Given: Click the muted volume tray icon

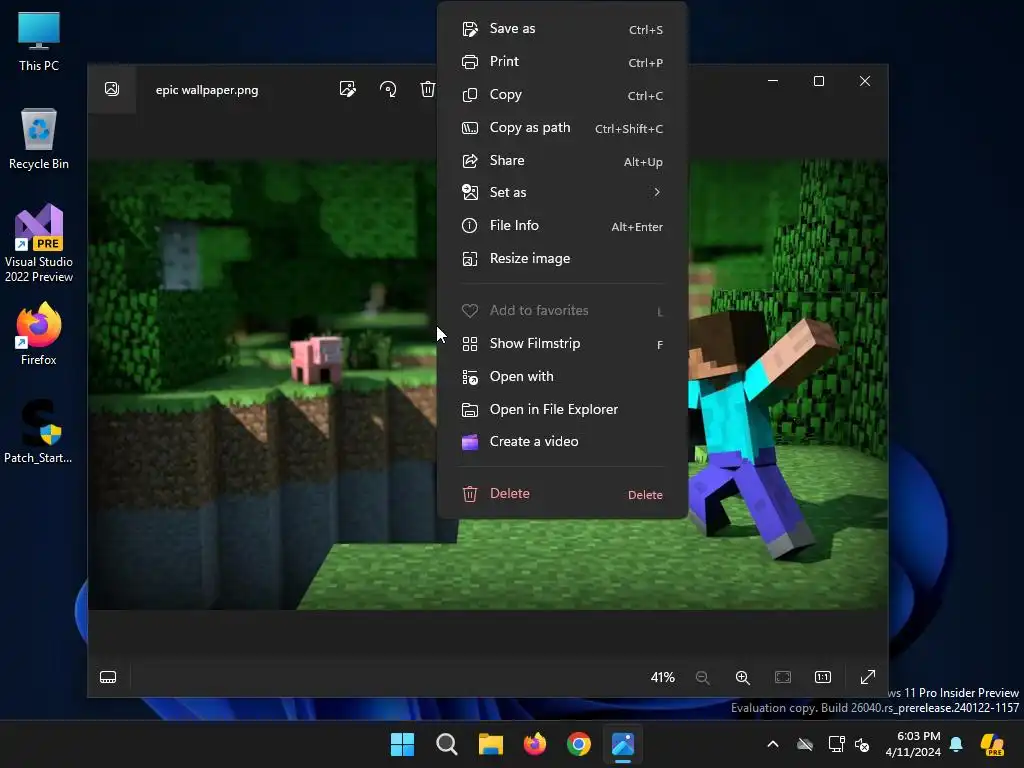Looking at the screenshot, I should point(862,744).
